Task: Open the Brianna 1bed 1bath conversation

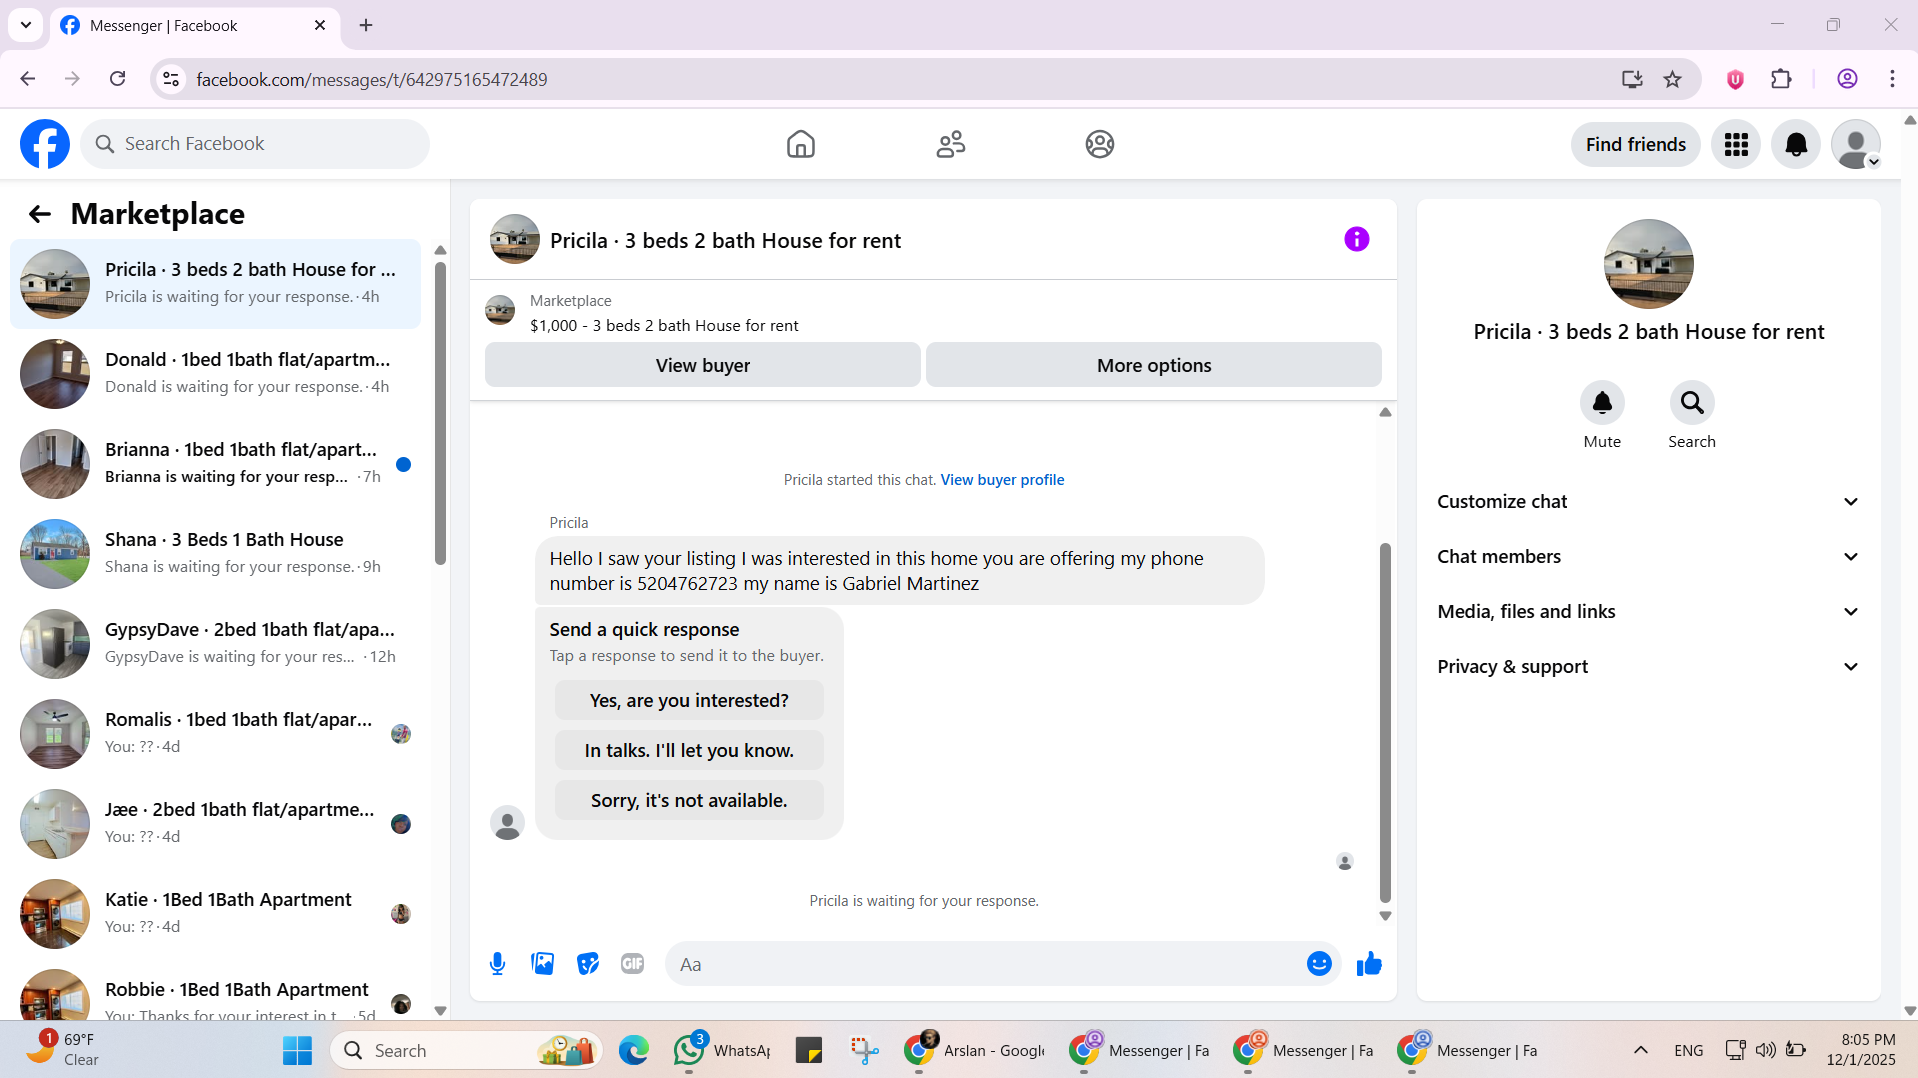Action: pos(215,464)
